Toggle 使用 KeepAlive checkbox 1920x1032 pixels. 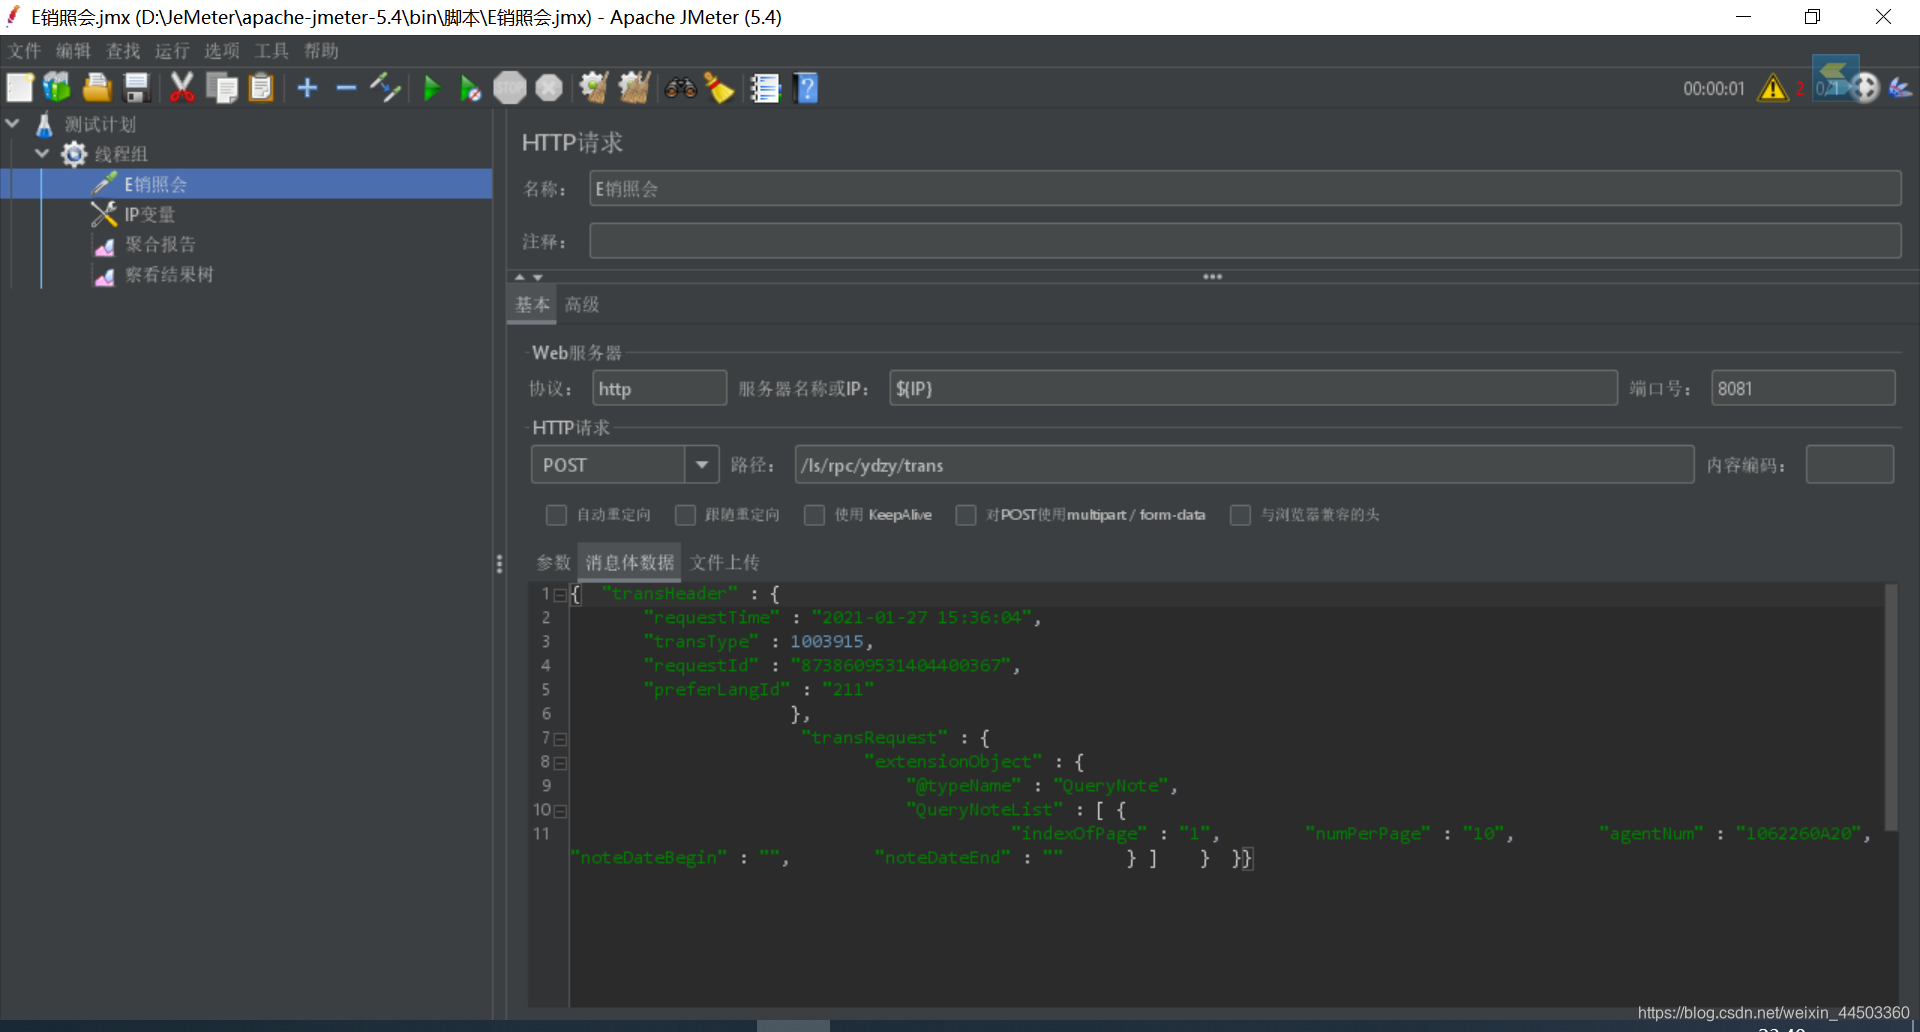click(815, 515)
